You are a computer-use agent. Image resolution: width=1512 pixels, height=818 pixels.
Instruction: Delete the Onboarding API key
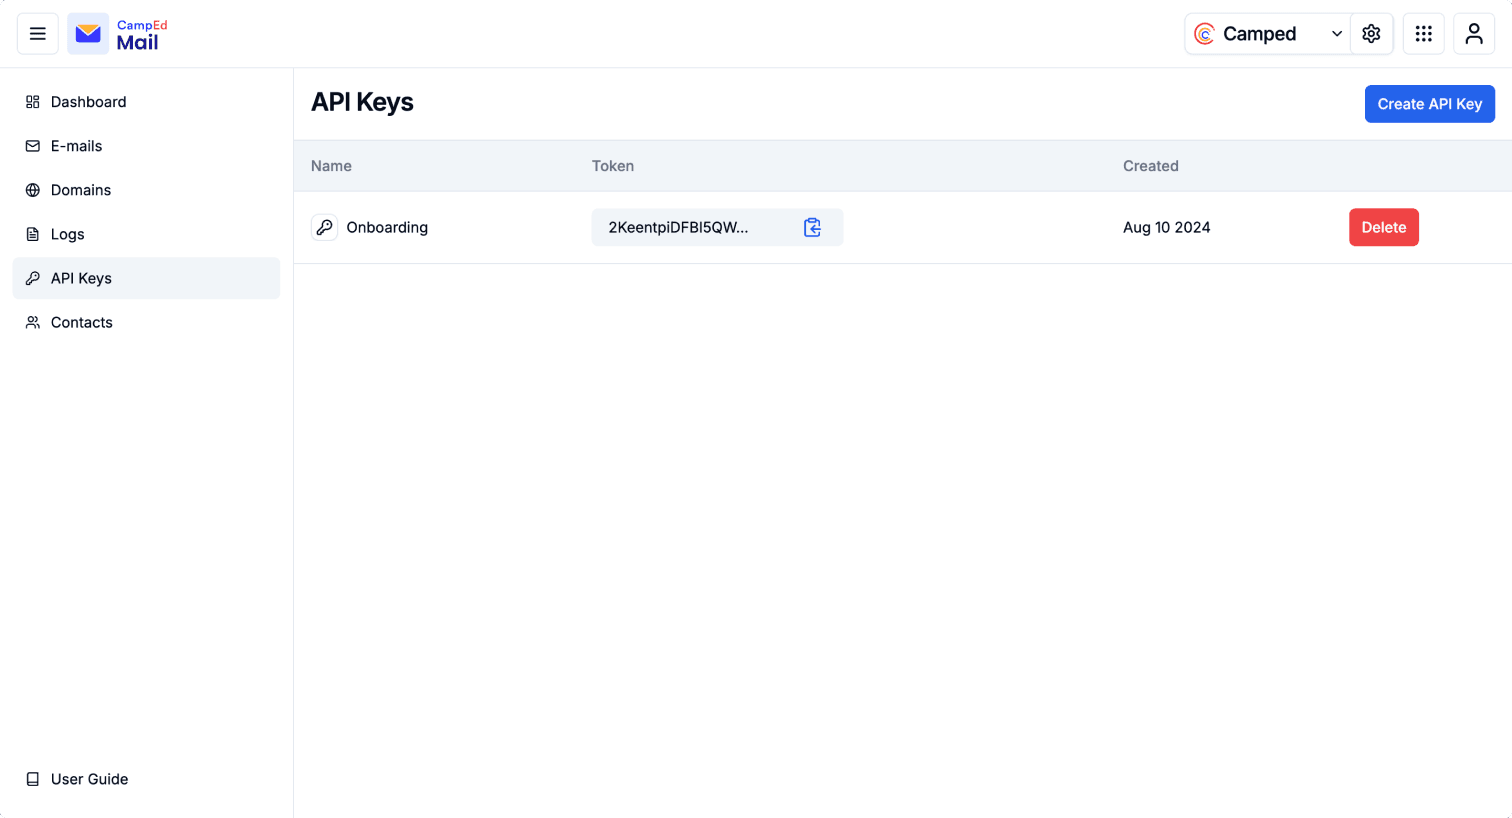click(x=1383, y=227)
